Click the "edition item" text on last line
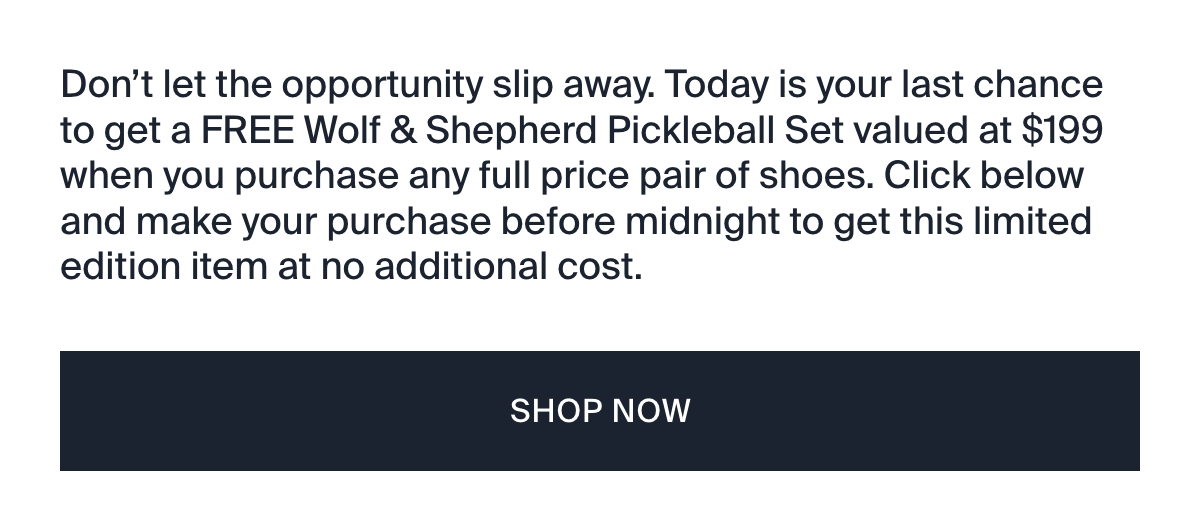This screenshot has height=531, width=1200. click(x=158, y=266)
